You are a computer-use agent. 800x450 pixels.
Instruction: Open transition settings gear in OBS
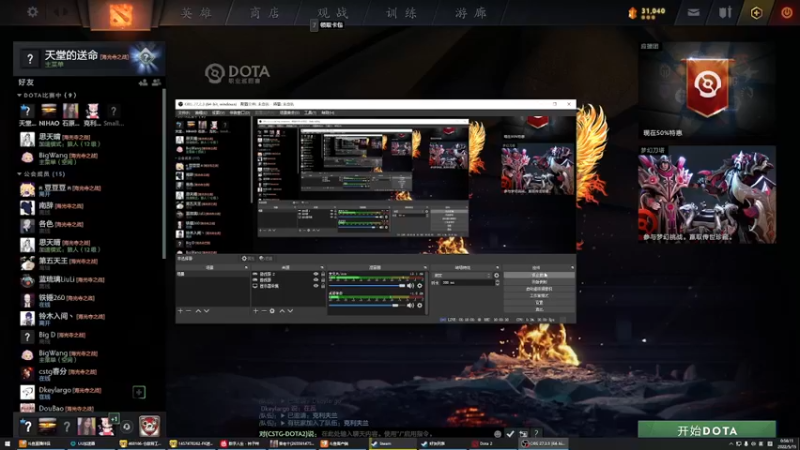pyautogui.click(x=496, y=276)
